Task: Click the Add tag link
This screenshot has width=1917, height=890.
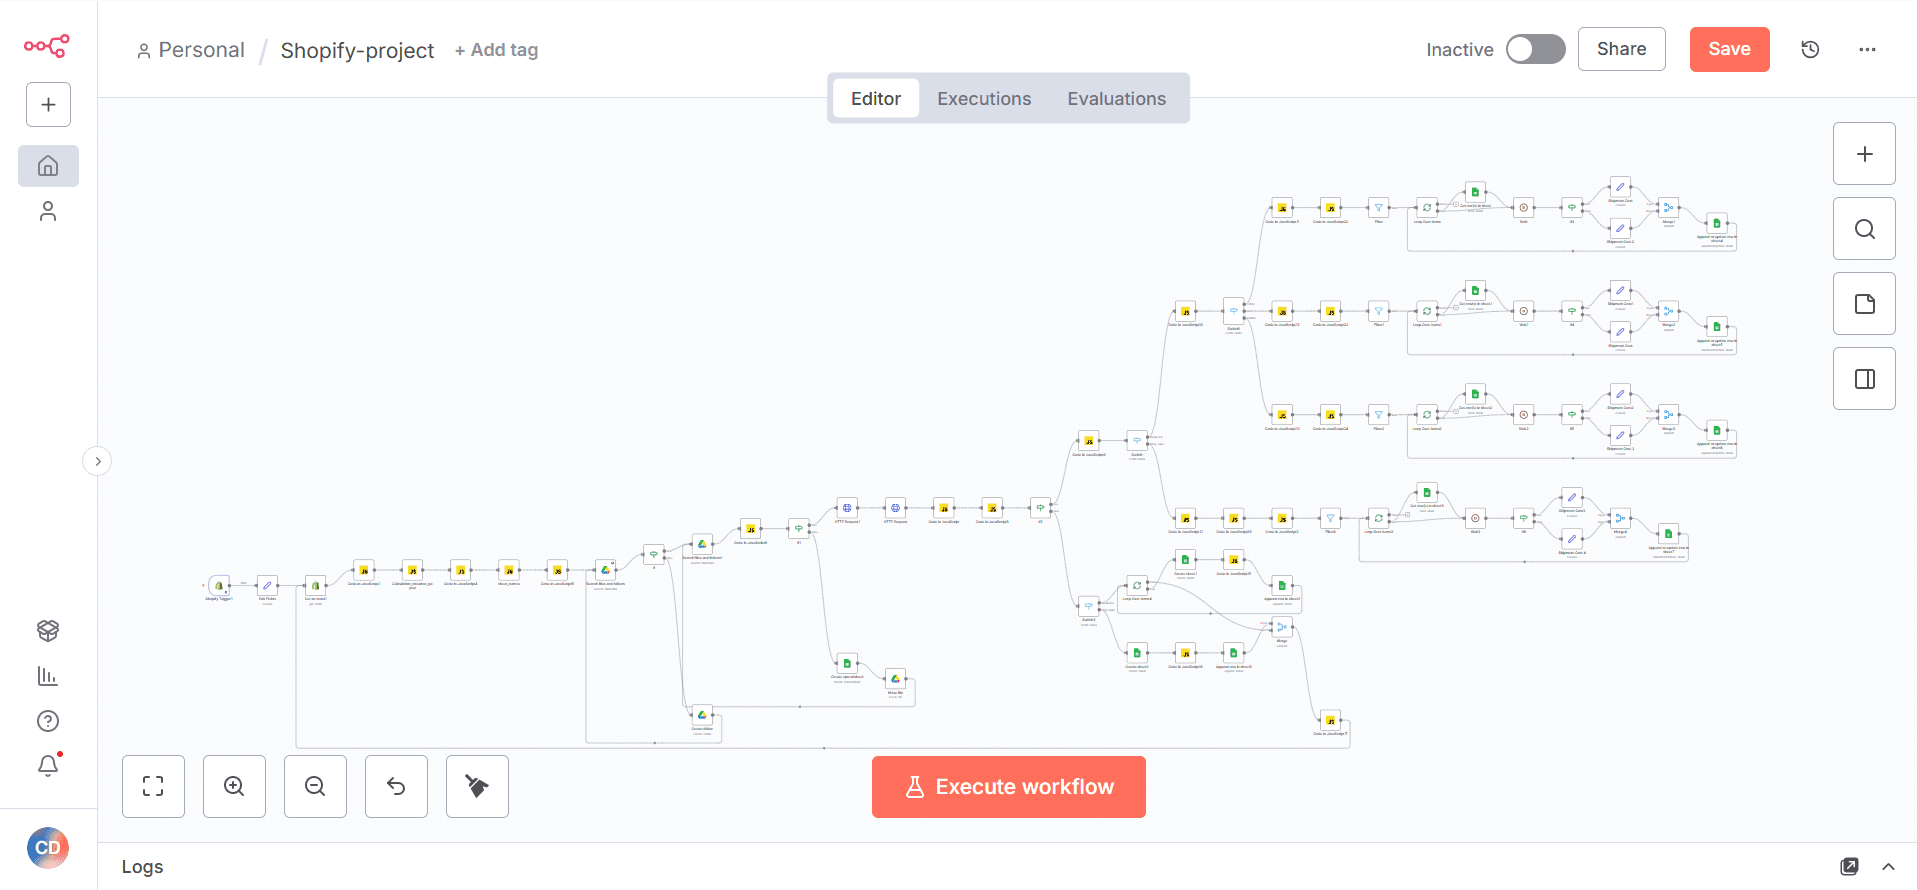Action: click(496, 50)
